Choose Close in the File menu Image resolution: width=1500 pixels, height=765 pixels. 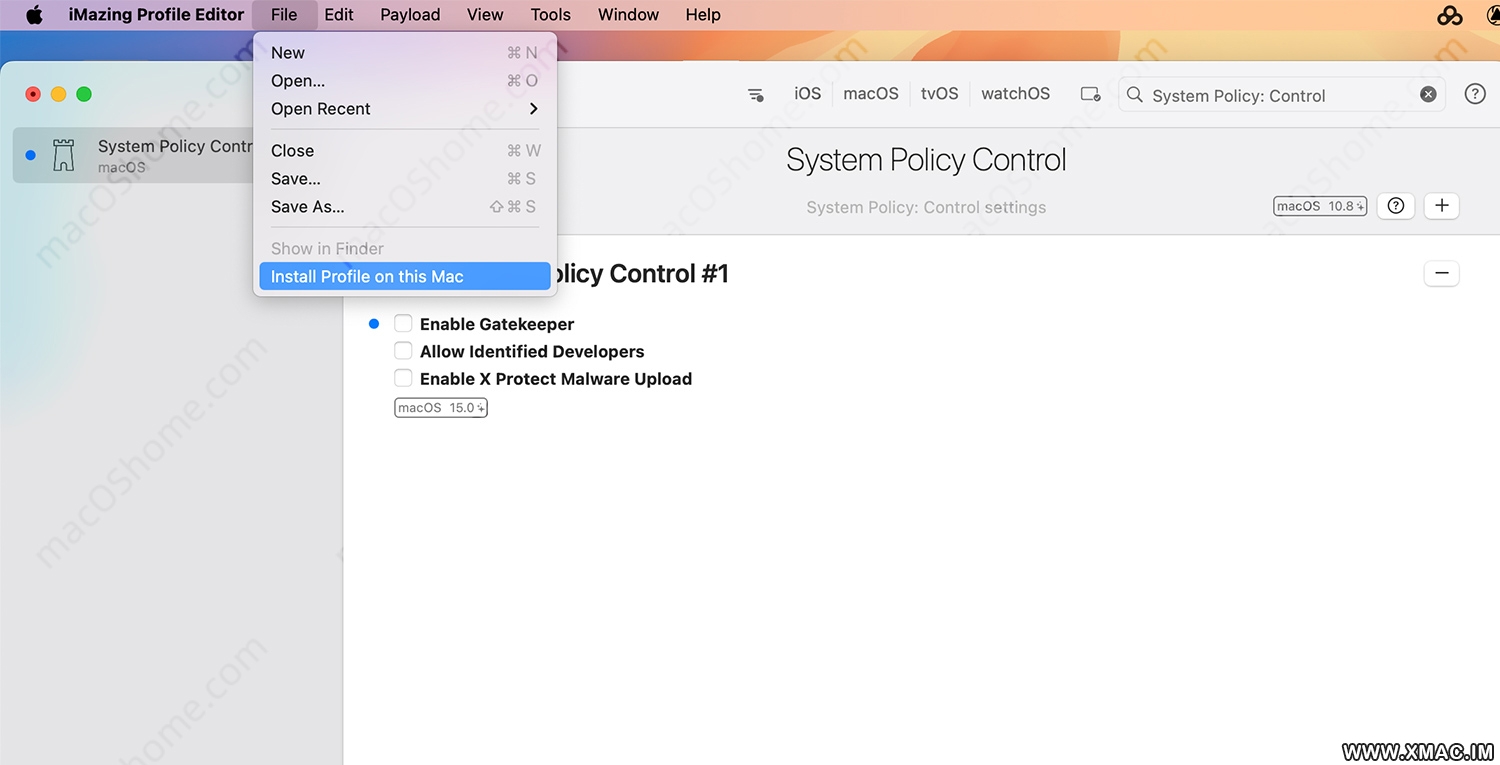coord(404,151)
